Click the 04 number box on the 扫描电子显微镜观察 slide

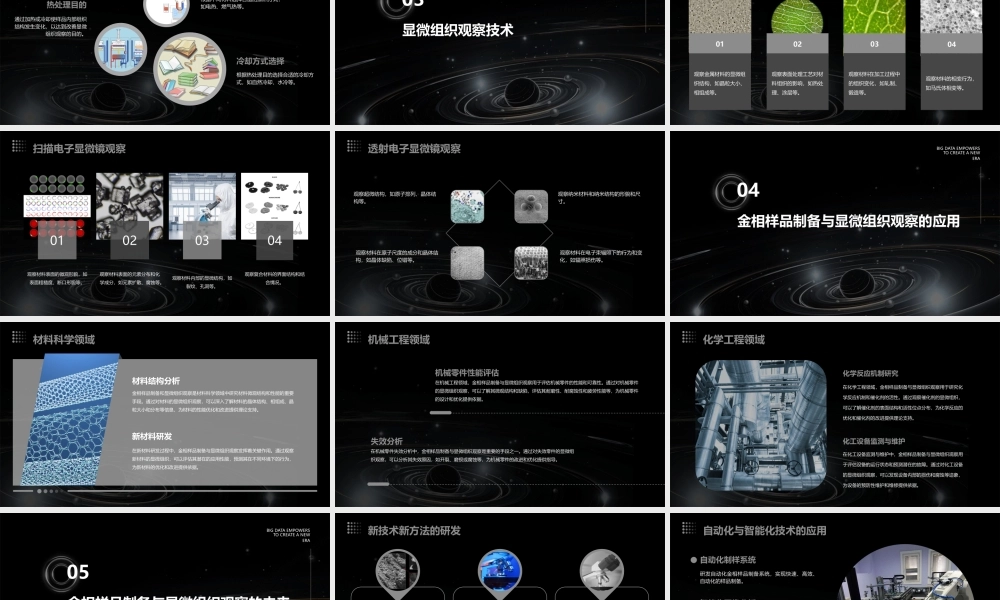[274, 240]
